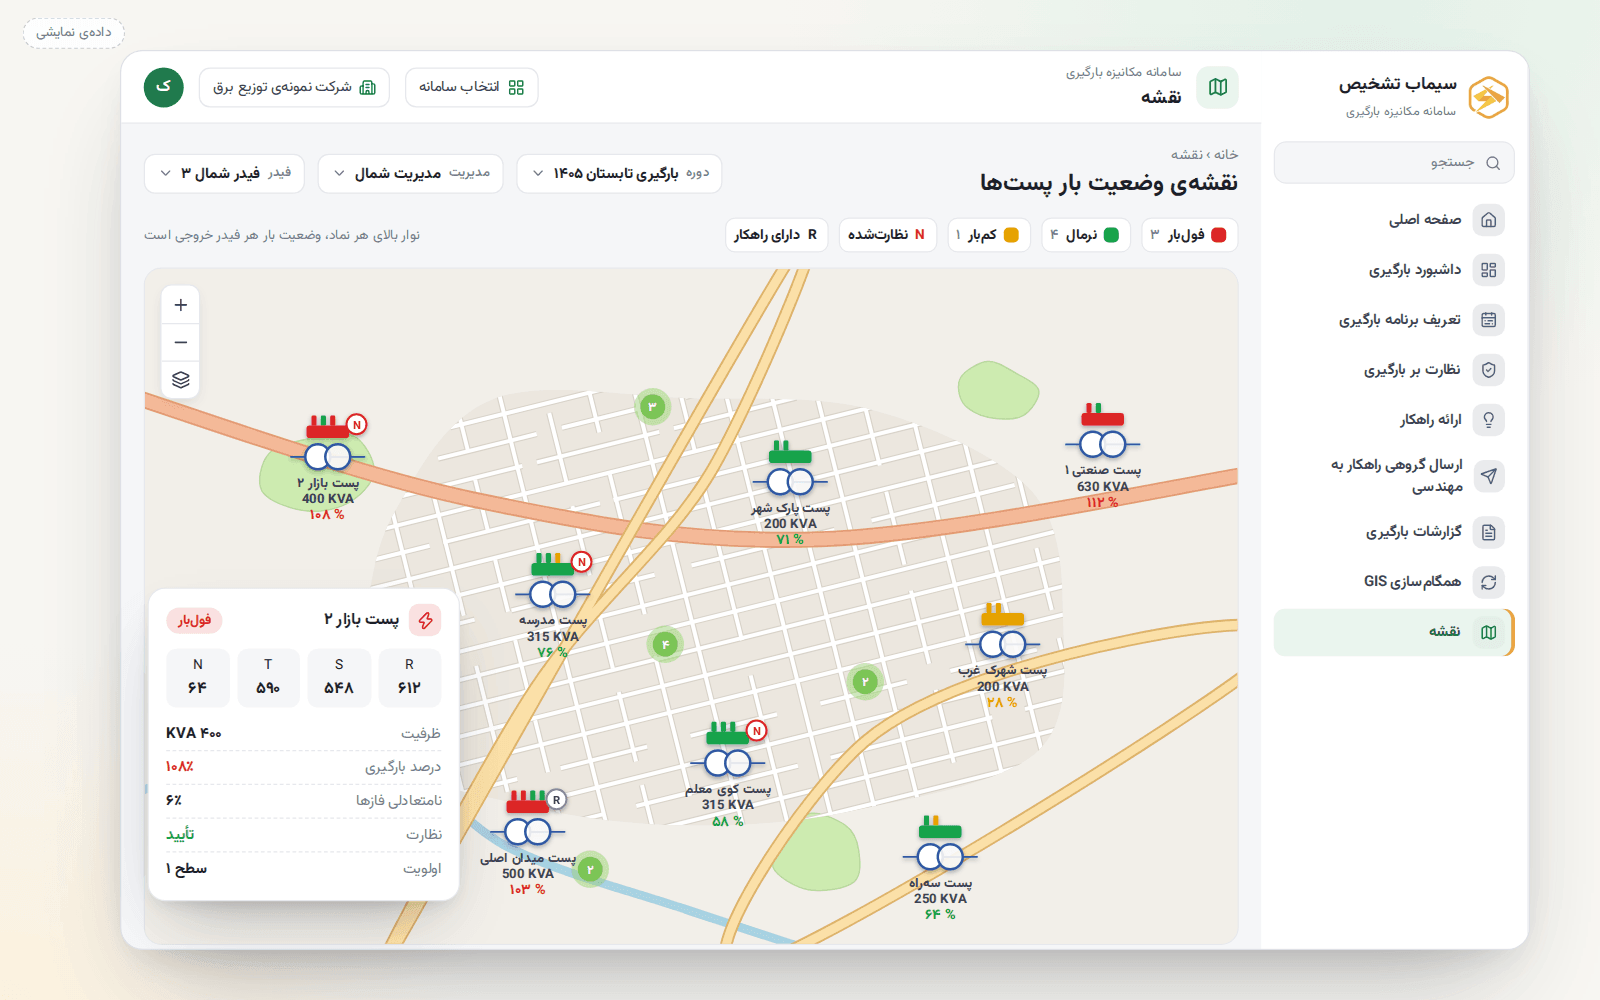Click the user avatar ک
The height and width of the screenshot is (1000, 1600).
click(x=164, y=87)
